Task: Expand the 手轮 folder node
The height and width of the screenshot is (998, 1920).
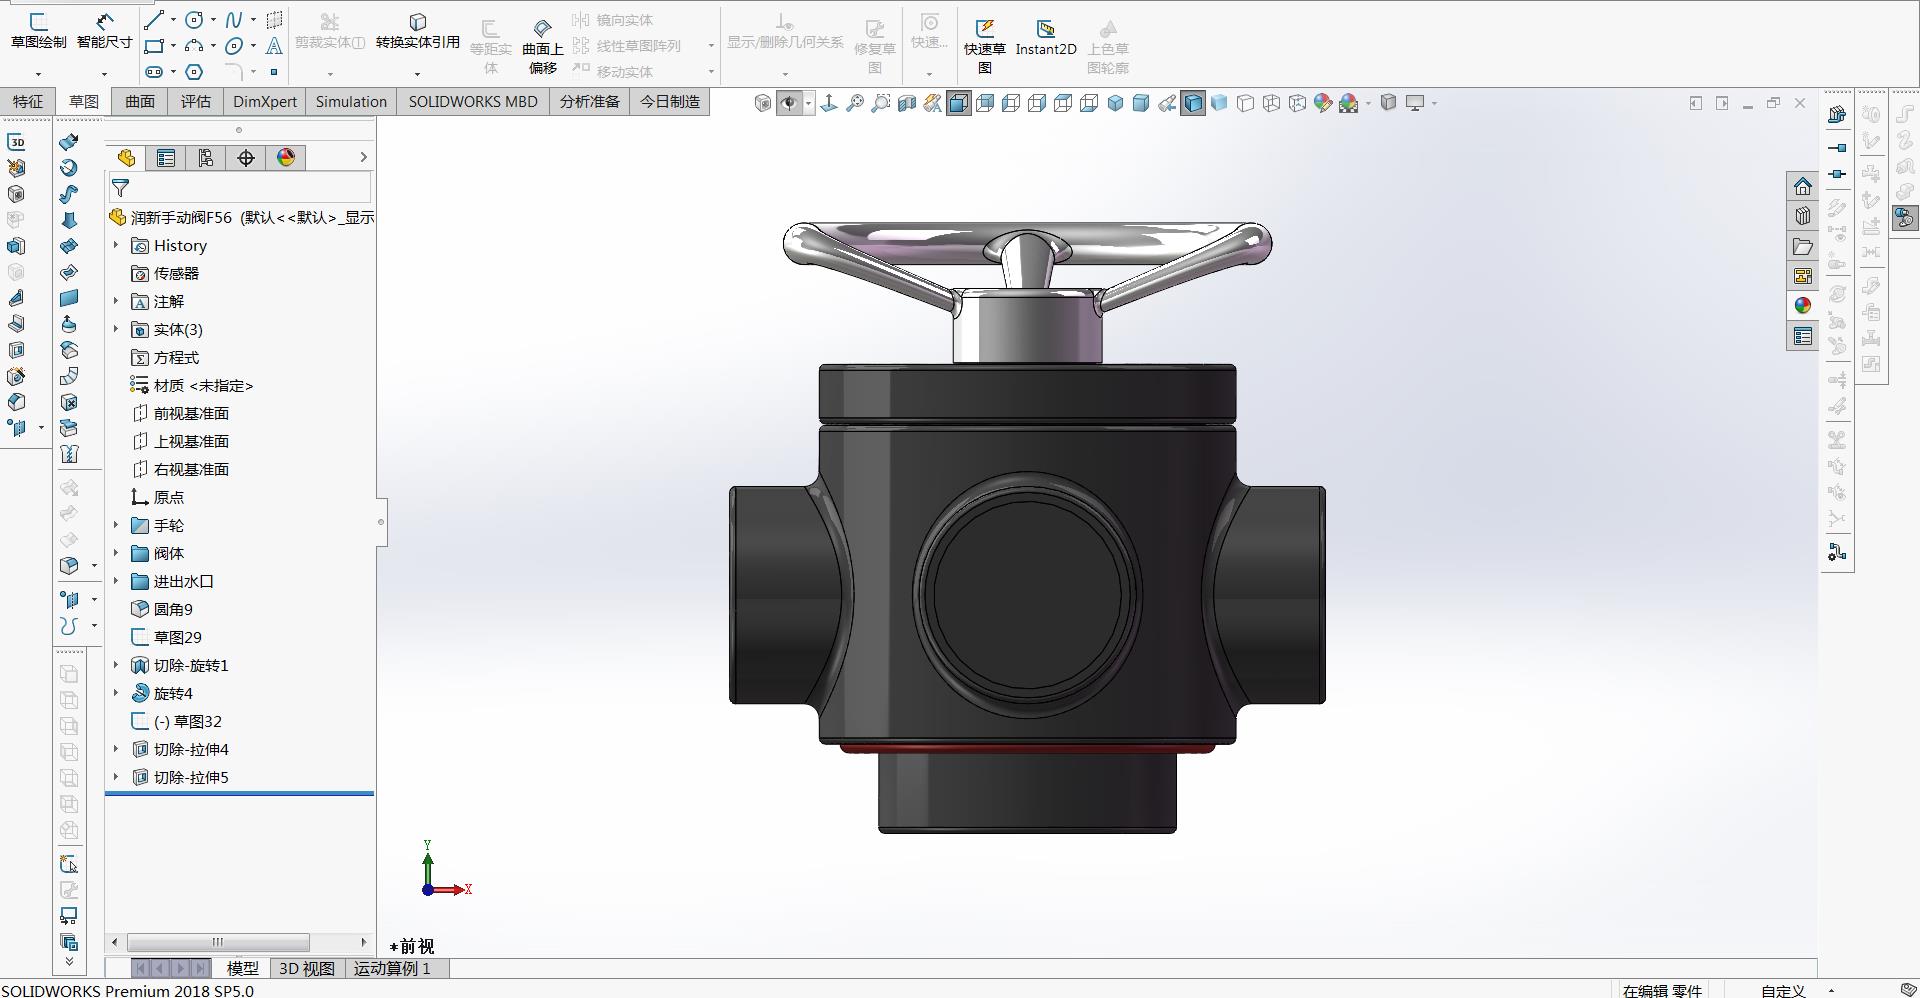Action: (x=116, y=525)
